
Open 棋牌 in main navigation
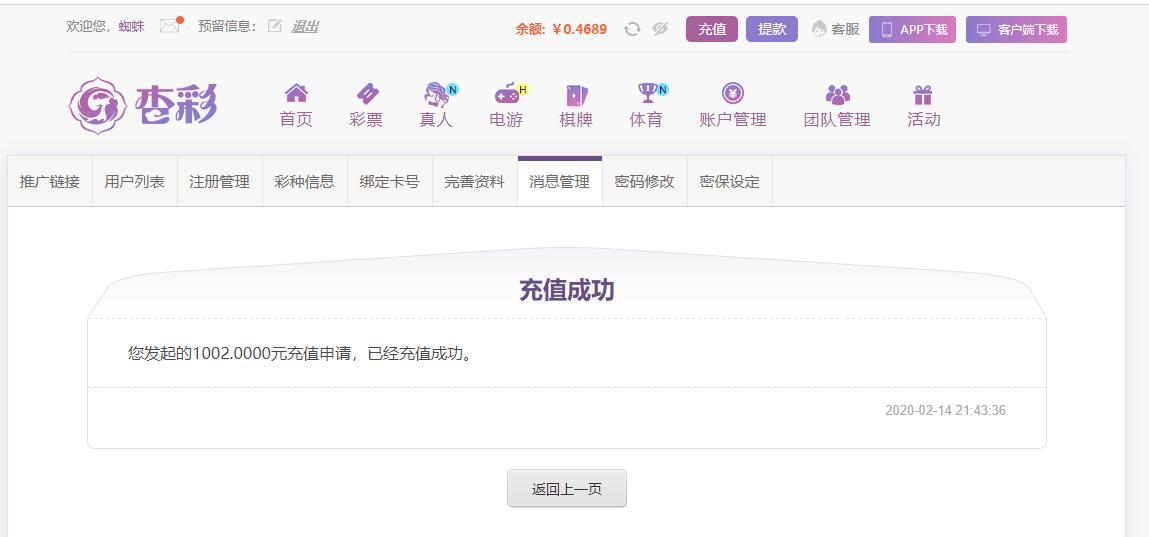(x=576, y=119)
